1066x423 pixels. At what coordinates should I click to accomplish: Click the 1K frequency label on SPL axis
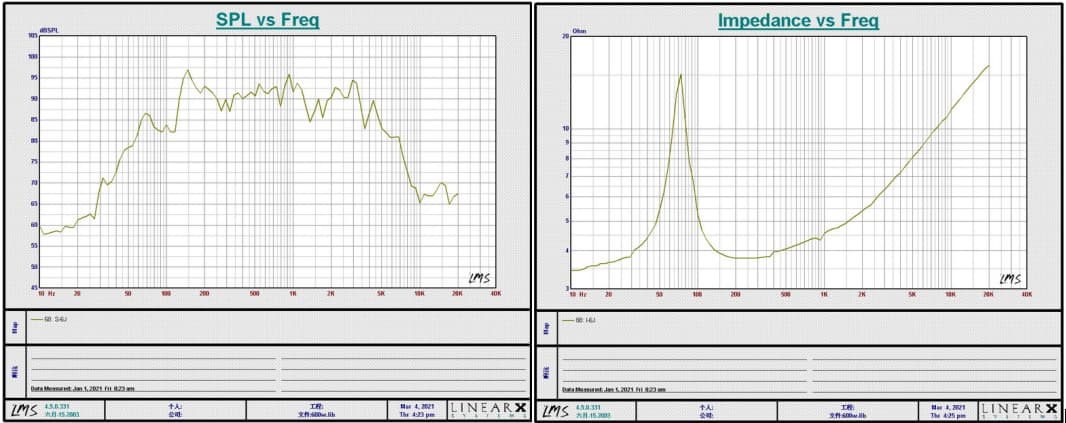click(x=291, y=294)
